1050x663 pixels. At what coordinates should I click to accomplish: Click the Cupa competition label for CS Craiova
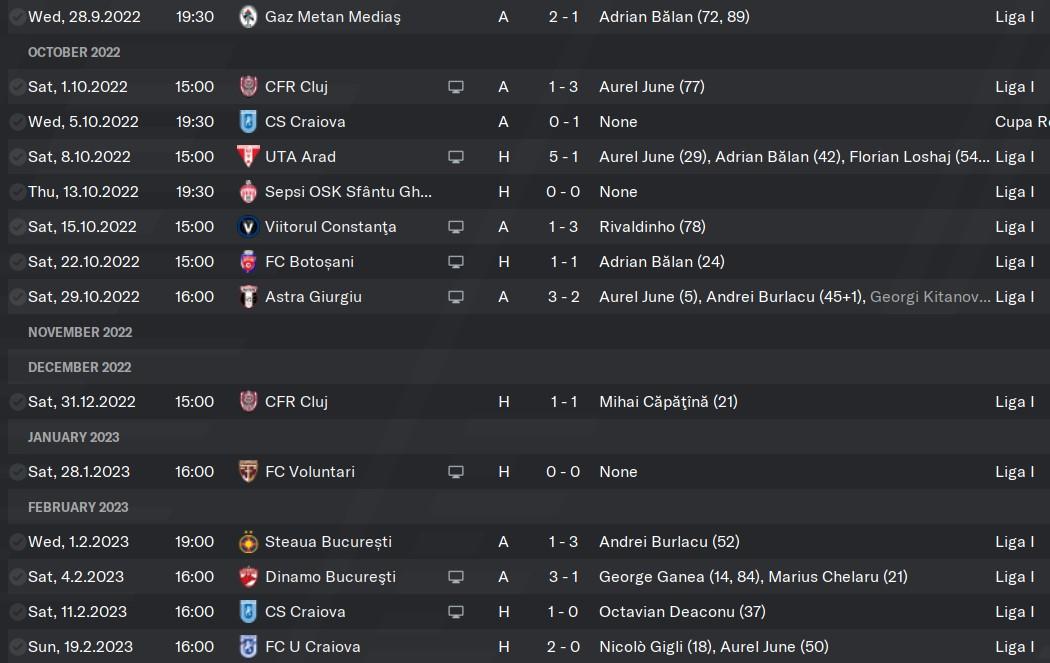[1022, 122]
